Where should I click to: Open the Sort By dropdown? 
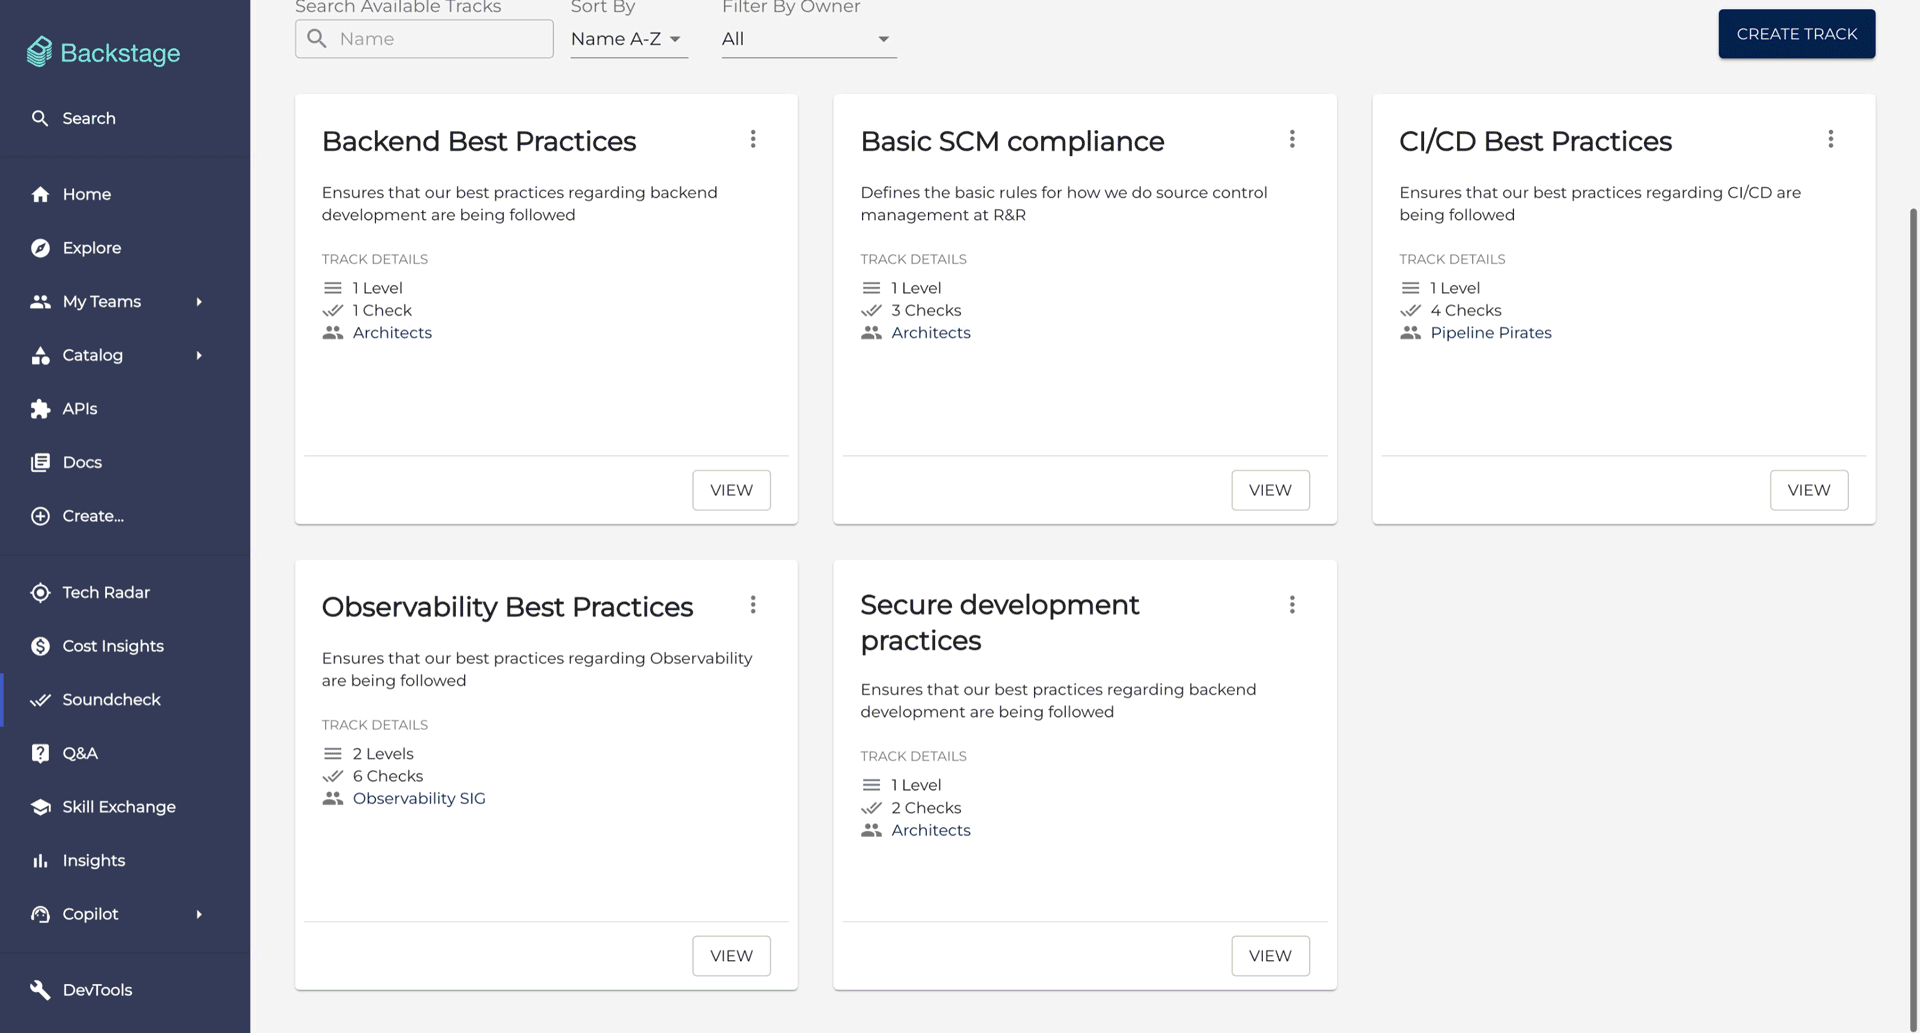(628, 39)
